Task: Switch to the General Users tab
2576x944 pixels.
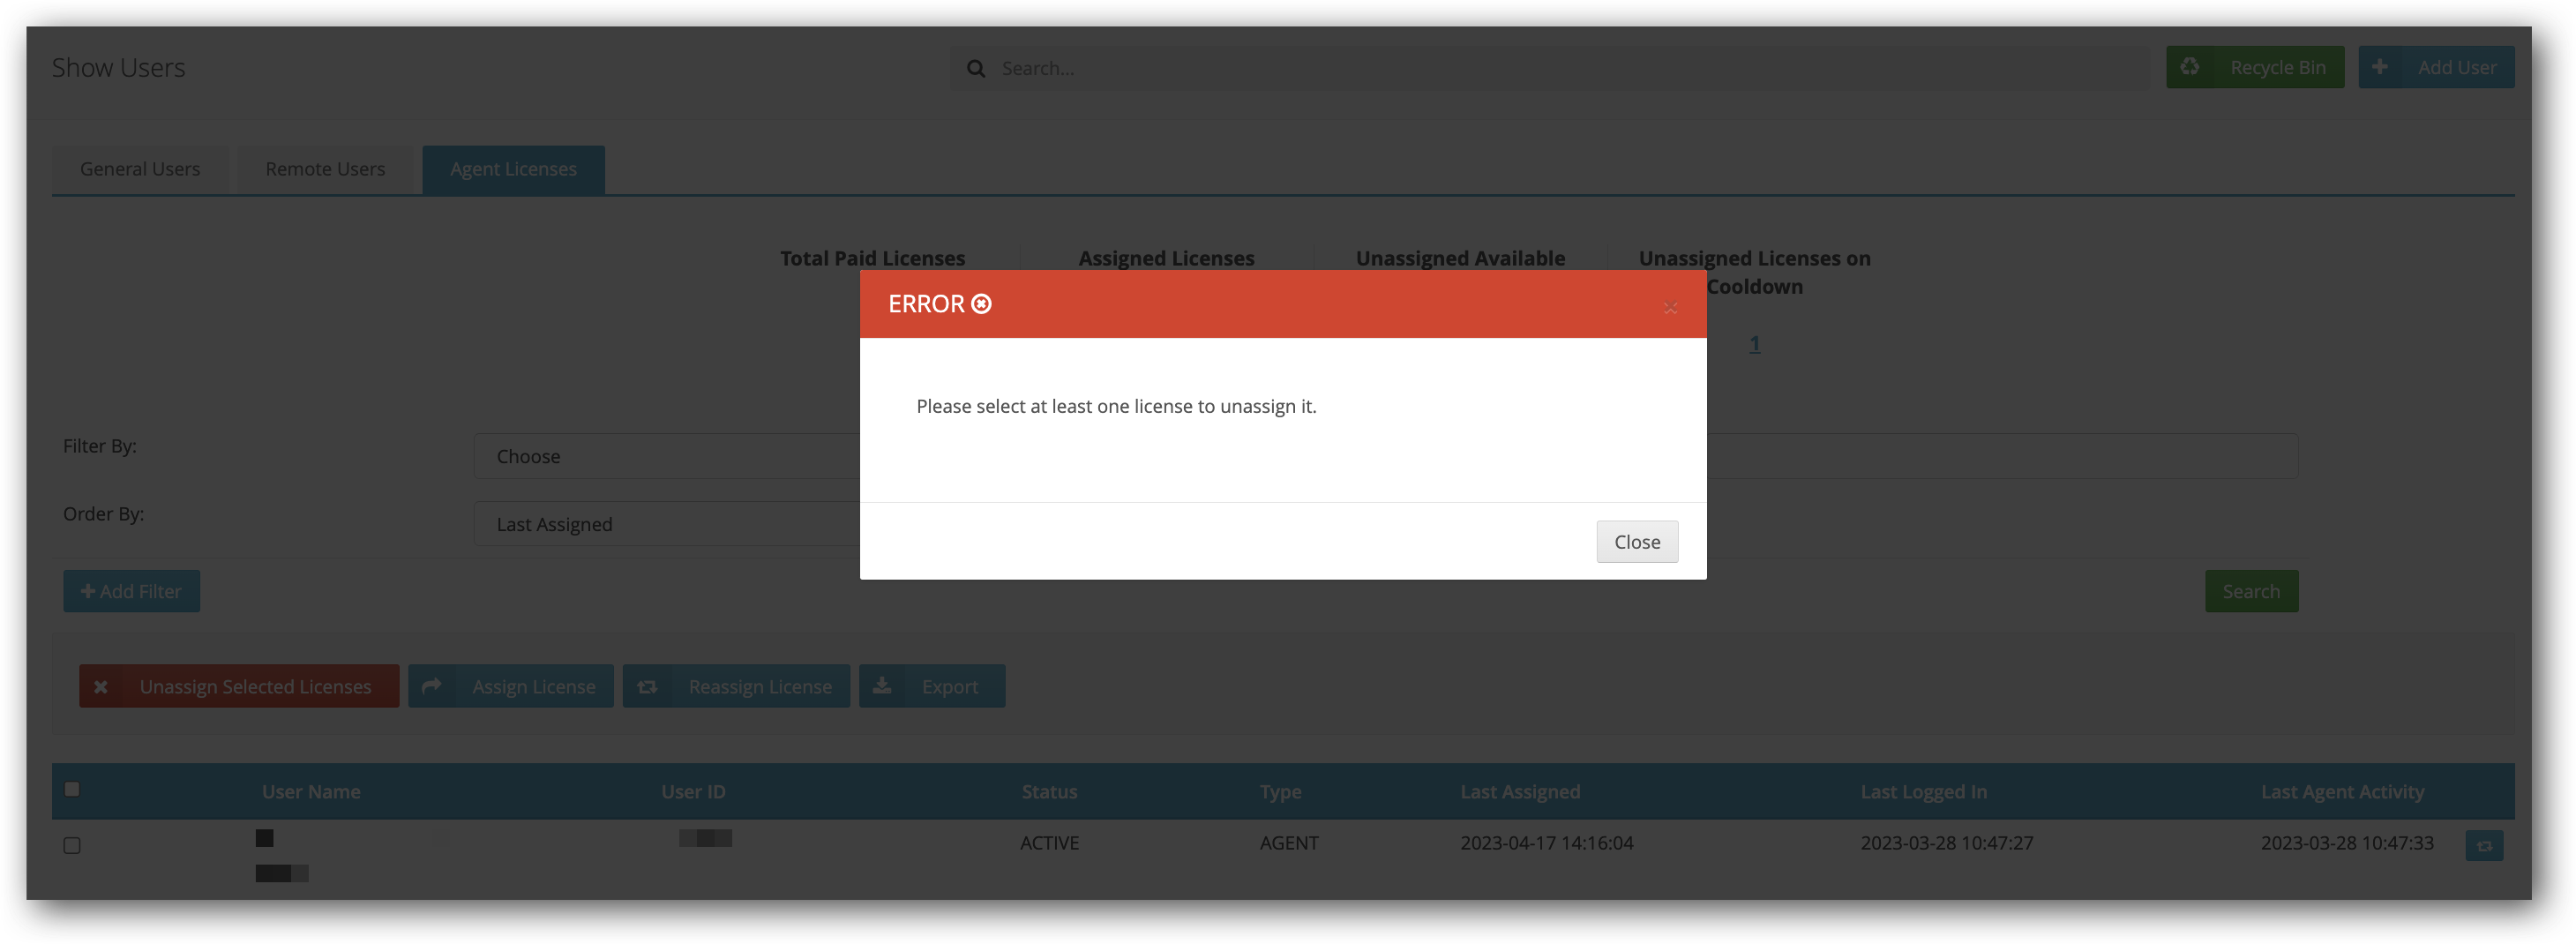Action: pyautogui.click(x=140, y=169)
